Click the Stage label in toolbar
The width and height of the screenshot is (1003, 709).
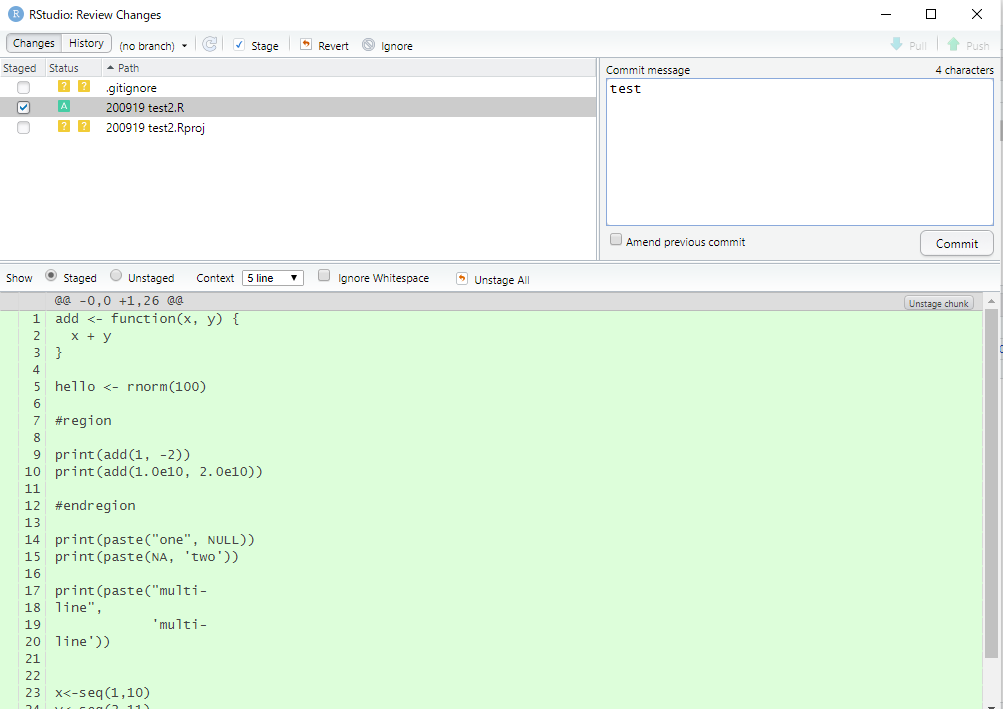pos(265,46)
